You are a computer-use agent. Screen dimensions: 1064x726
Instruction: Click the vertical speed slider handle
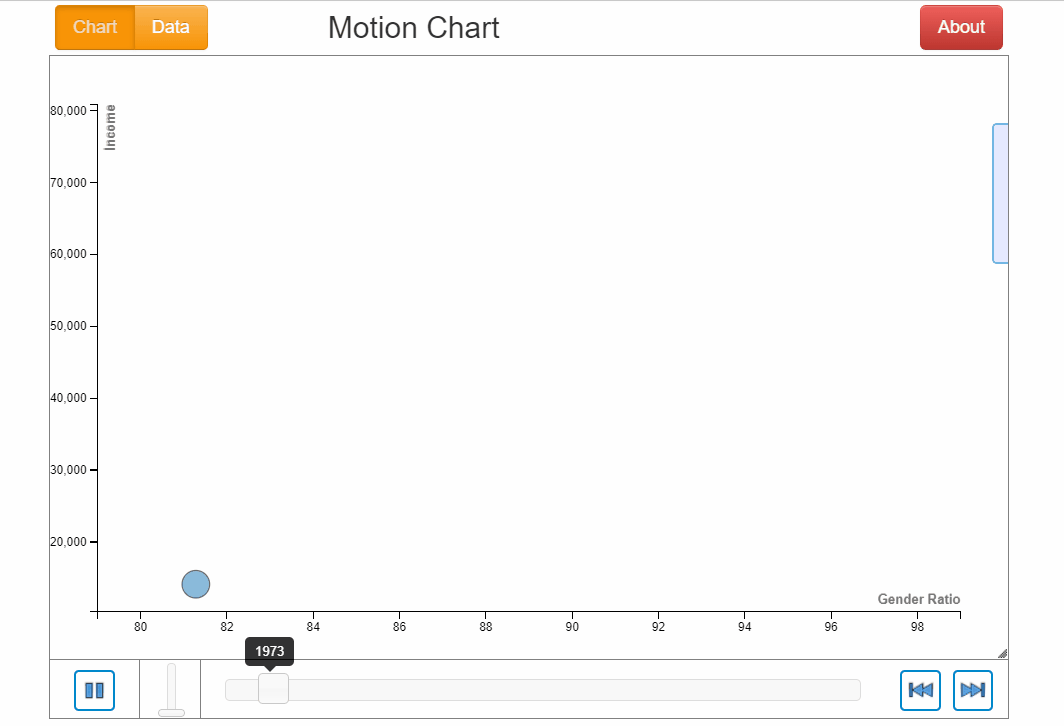pos(171,712)
